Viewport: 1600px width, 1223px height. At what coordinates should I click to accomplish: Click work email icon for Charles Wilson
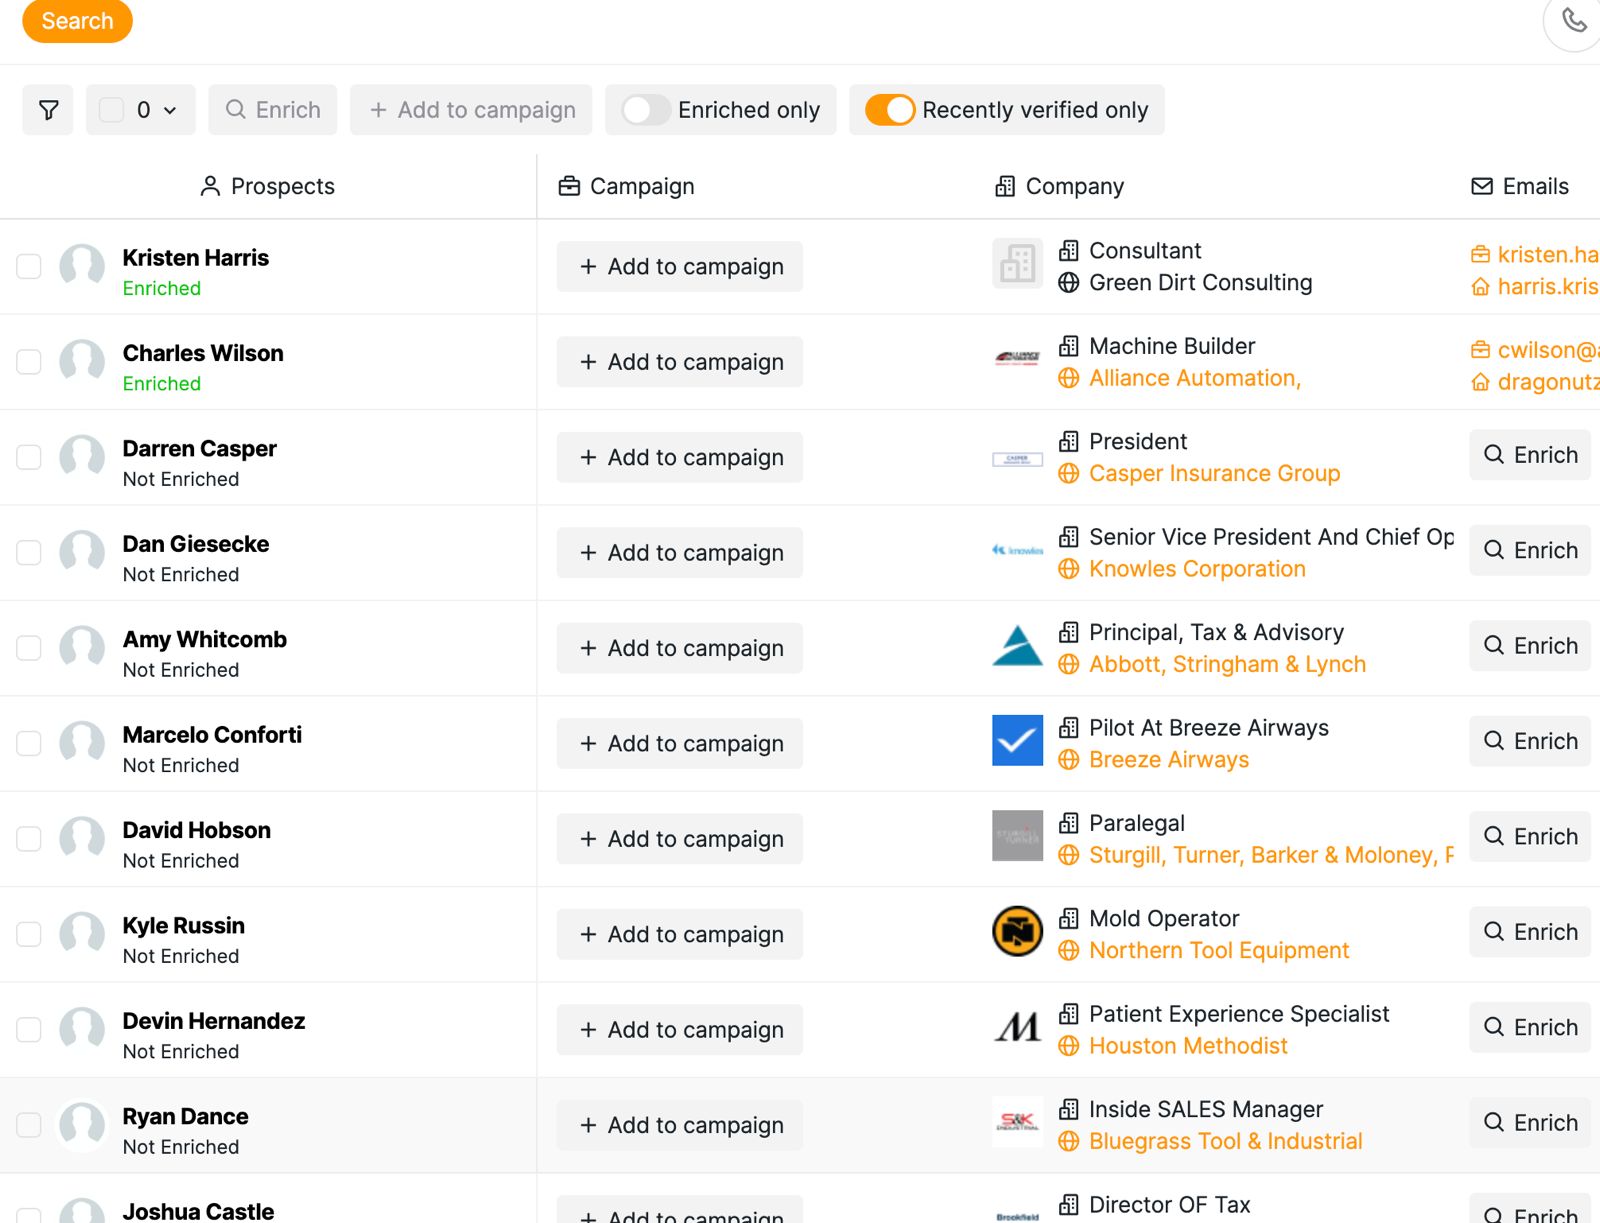pyautogui.click(x=1480, y=350)
